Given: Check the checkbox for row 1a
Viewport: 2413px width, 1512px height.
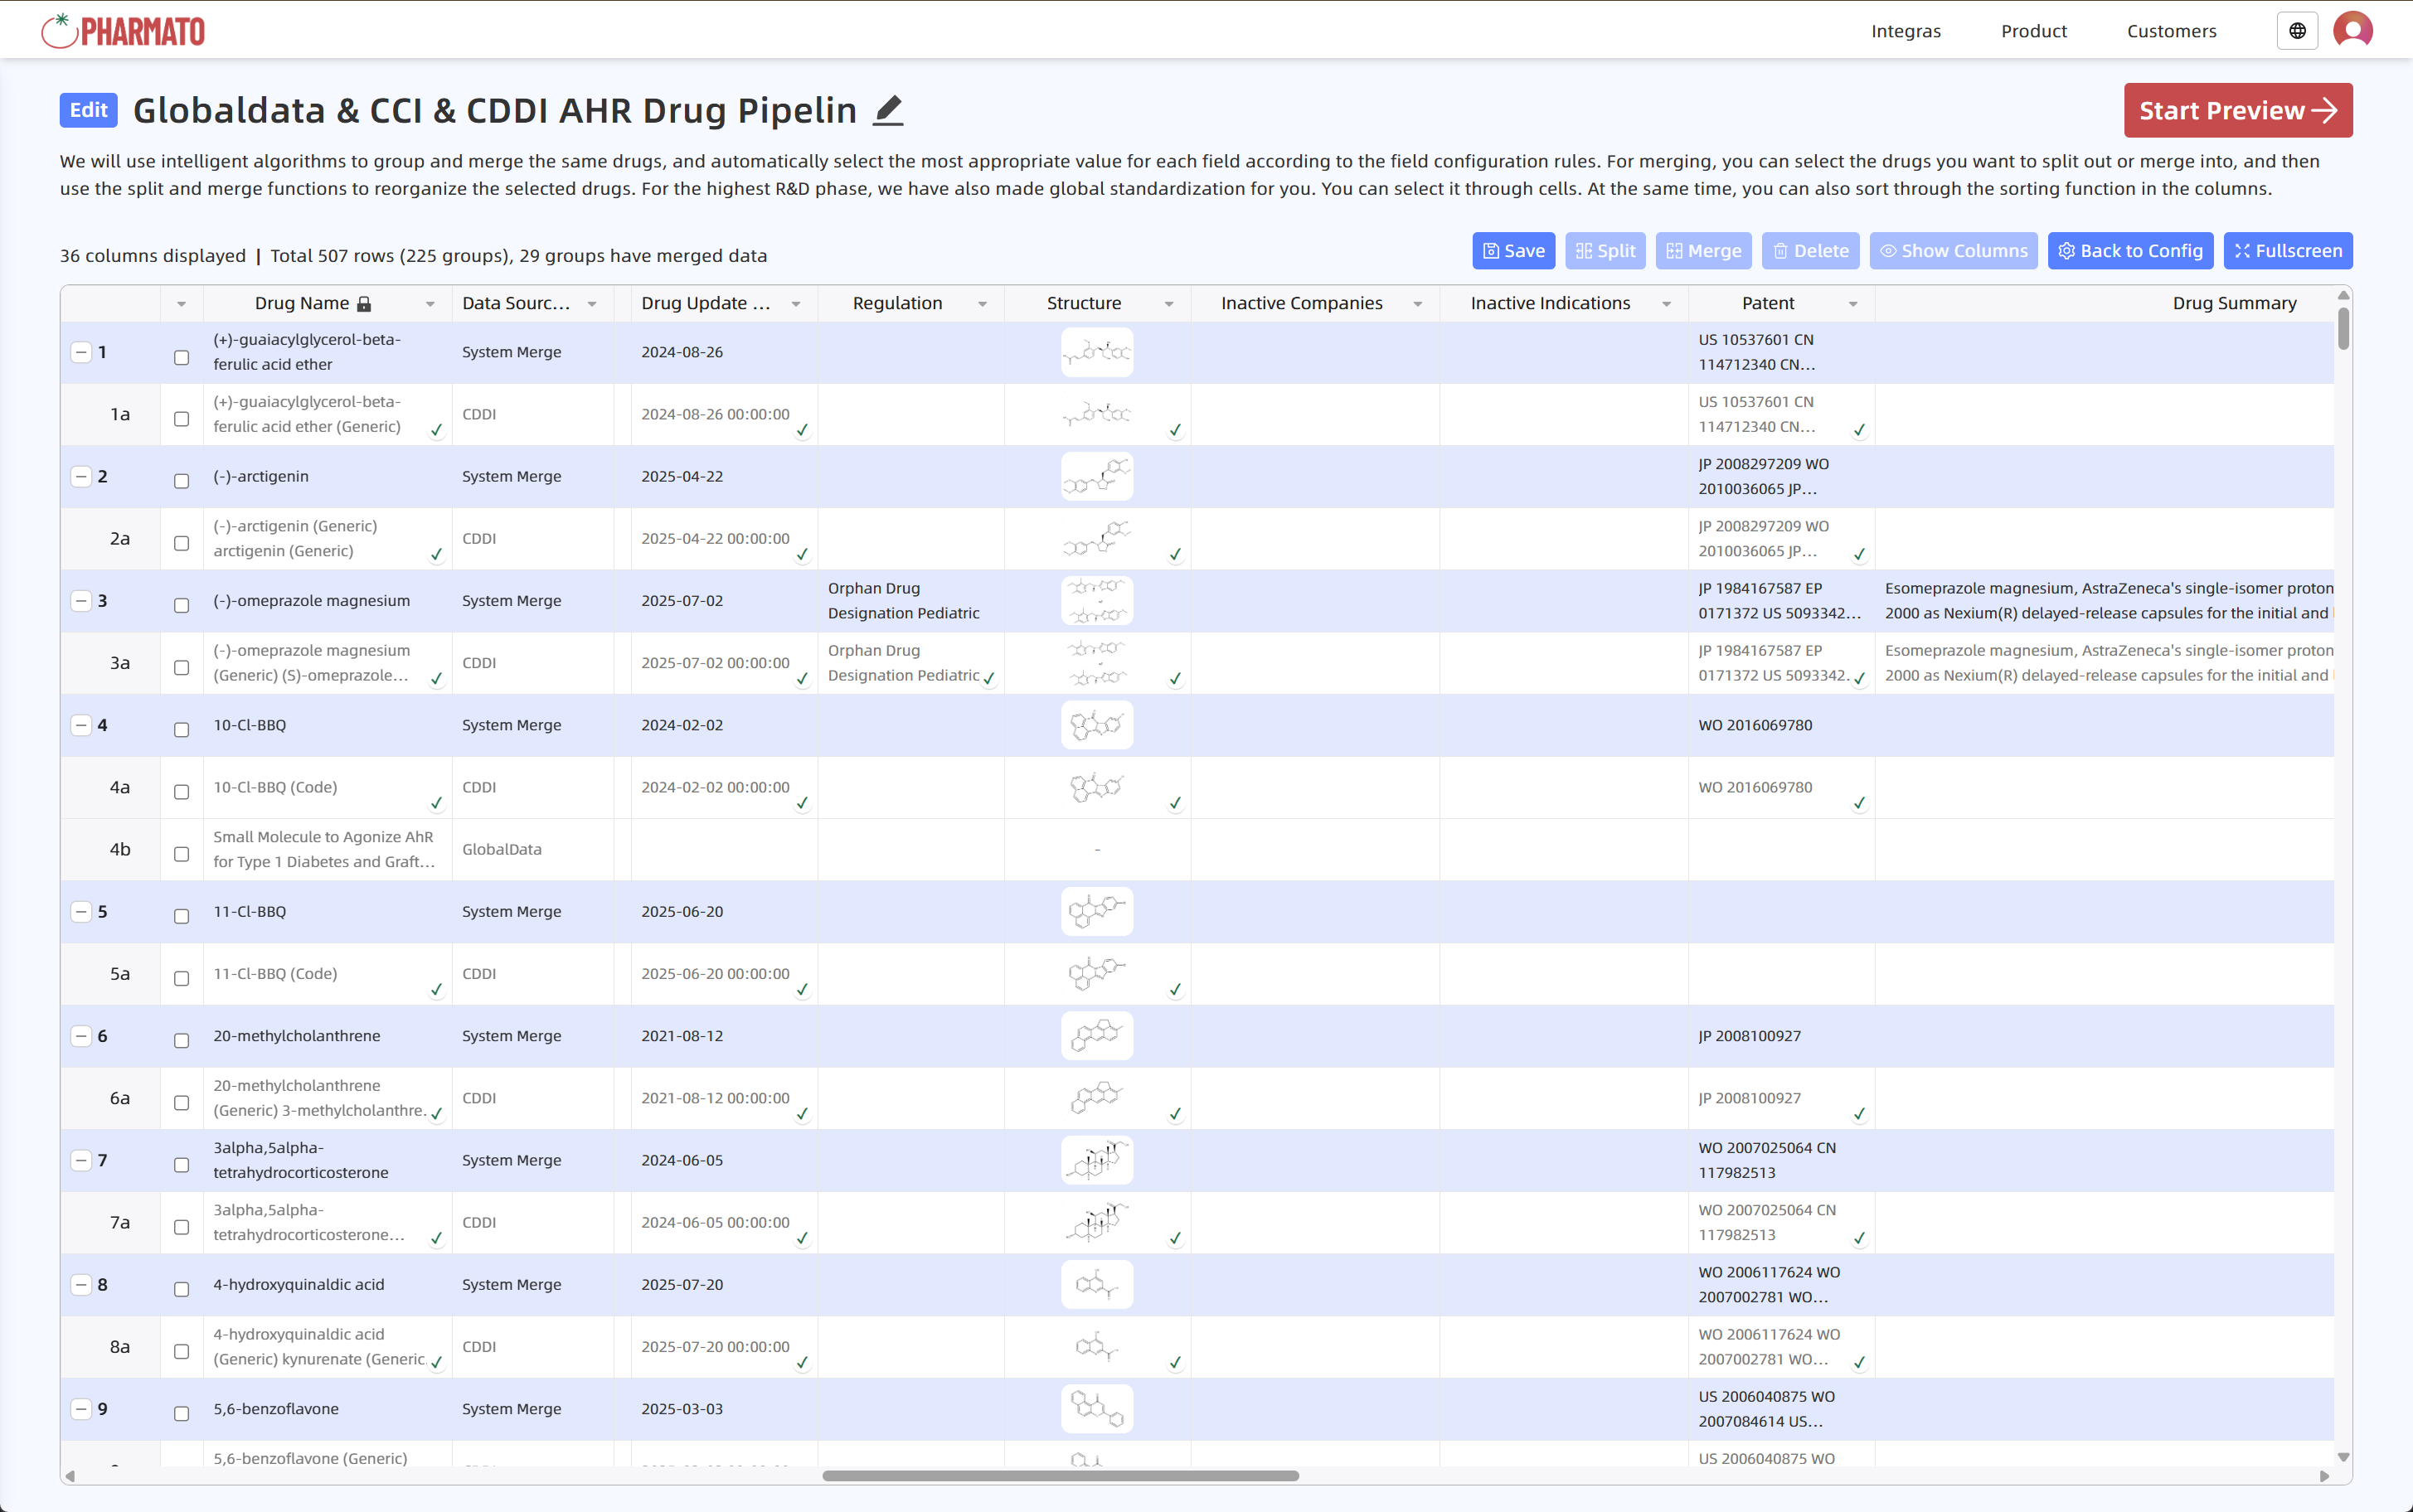Looking at the screenshot, I should [x=181, y=419].
